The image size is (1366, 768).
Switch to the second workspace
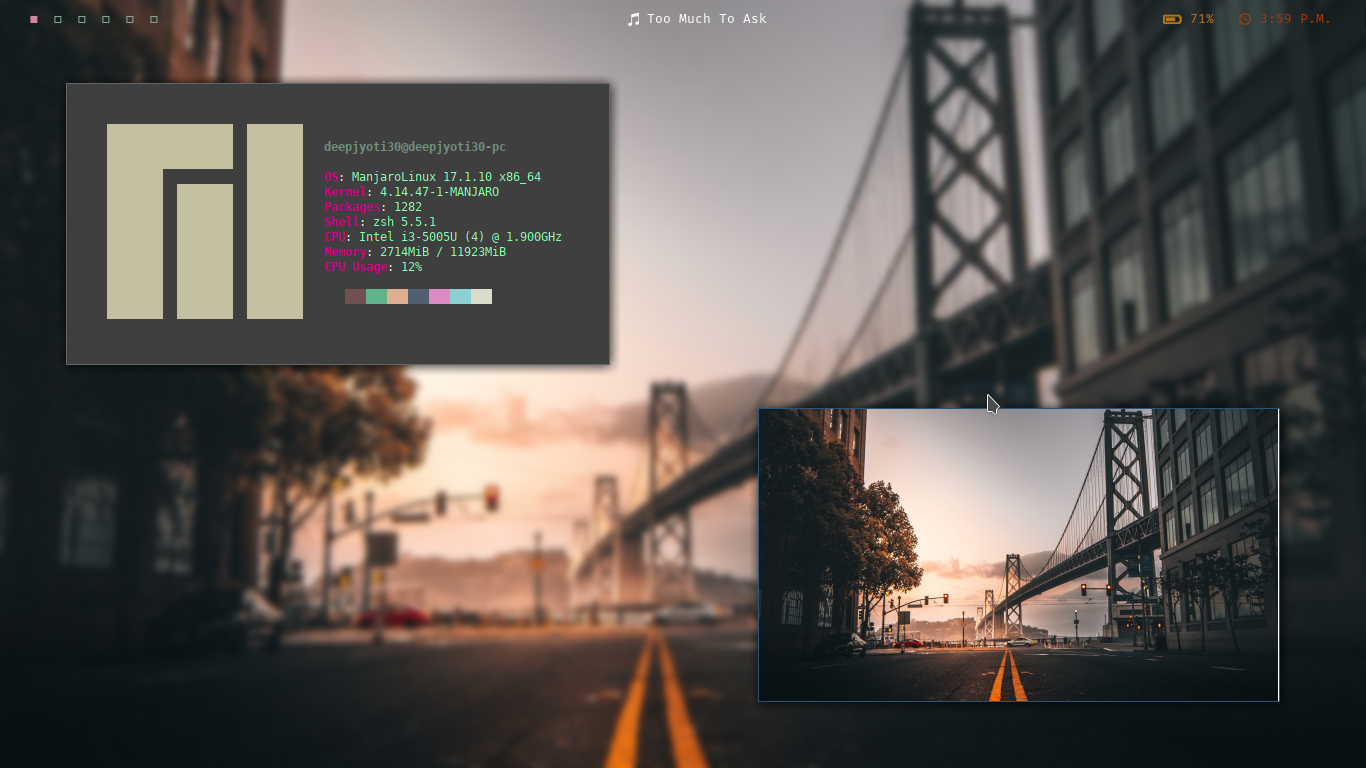57,18
